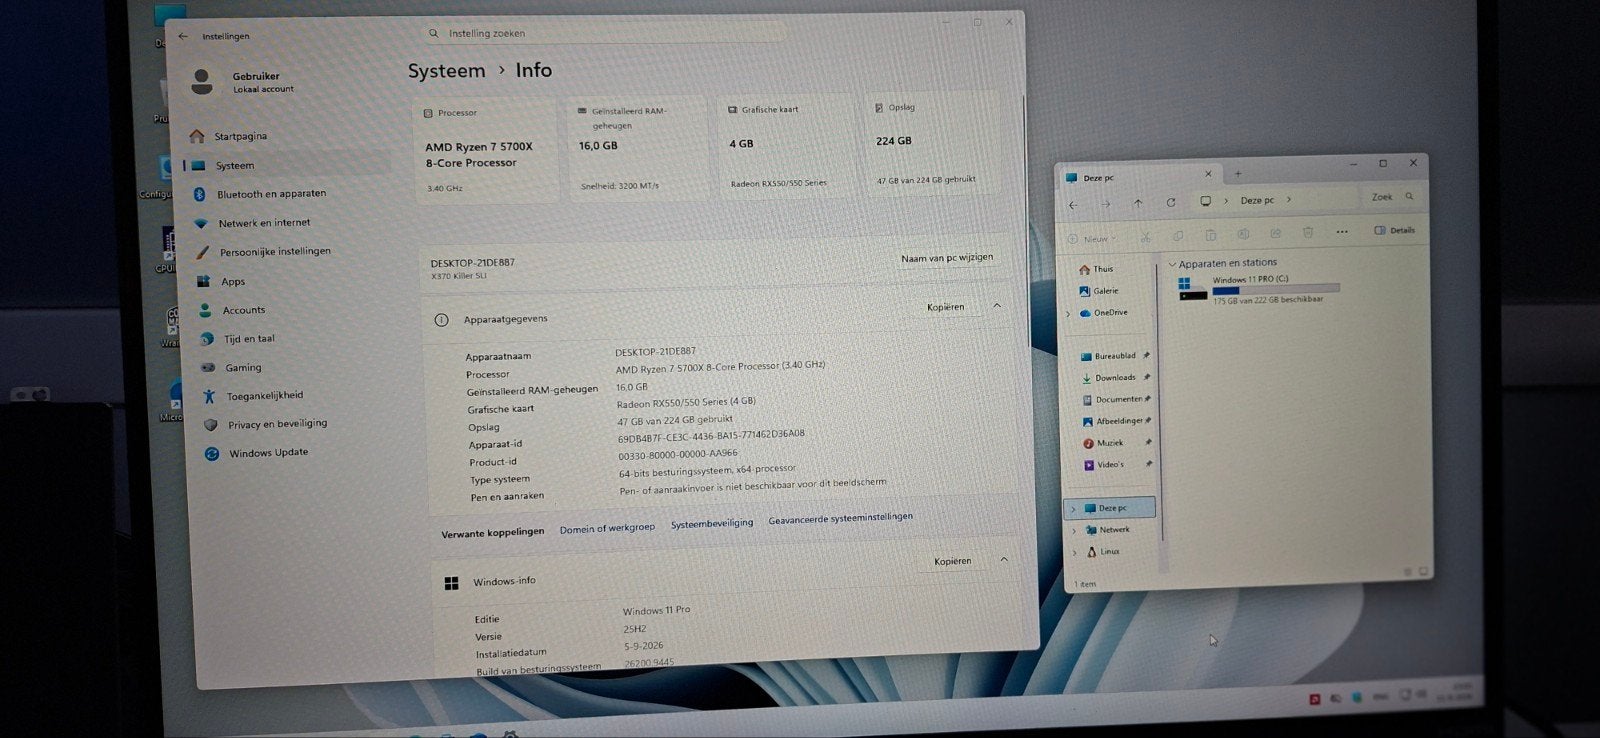Expand the OneDrive node in Explorer
The height and width of the screenshot is (738, 1600).
pyautogui.click(x=1069, y=314)
